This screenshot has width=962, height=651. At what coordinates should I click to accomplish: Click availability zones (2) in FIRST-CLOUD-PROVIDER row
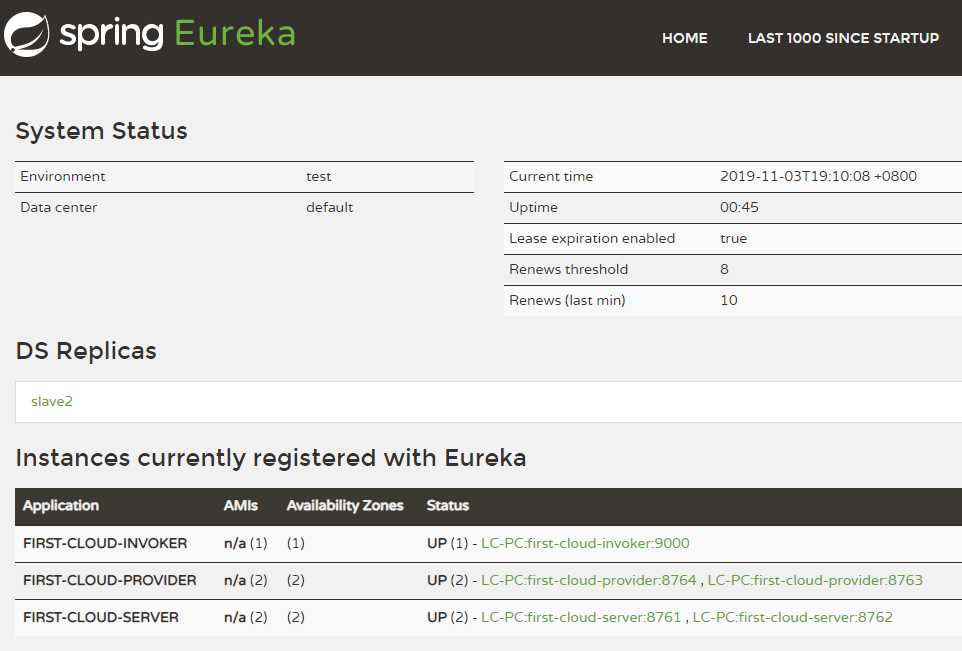[296, 580]
